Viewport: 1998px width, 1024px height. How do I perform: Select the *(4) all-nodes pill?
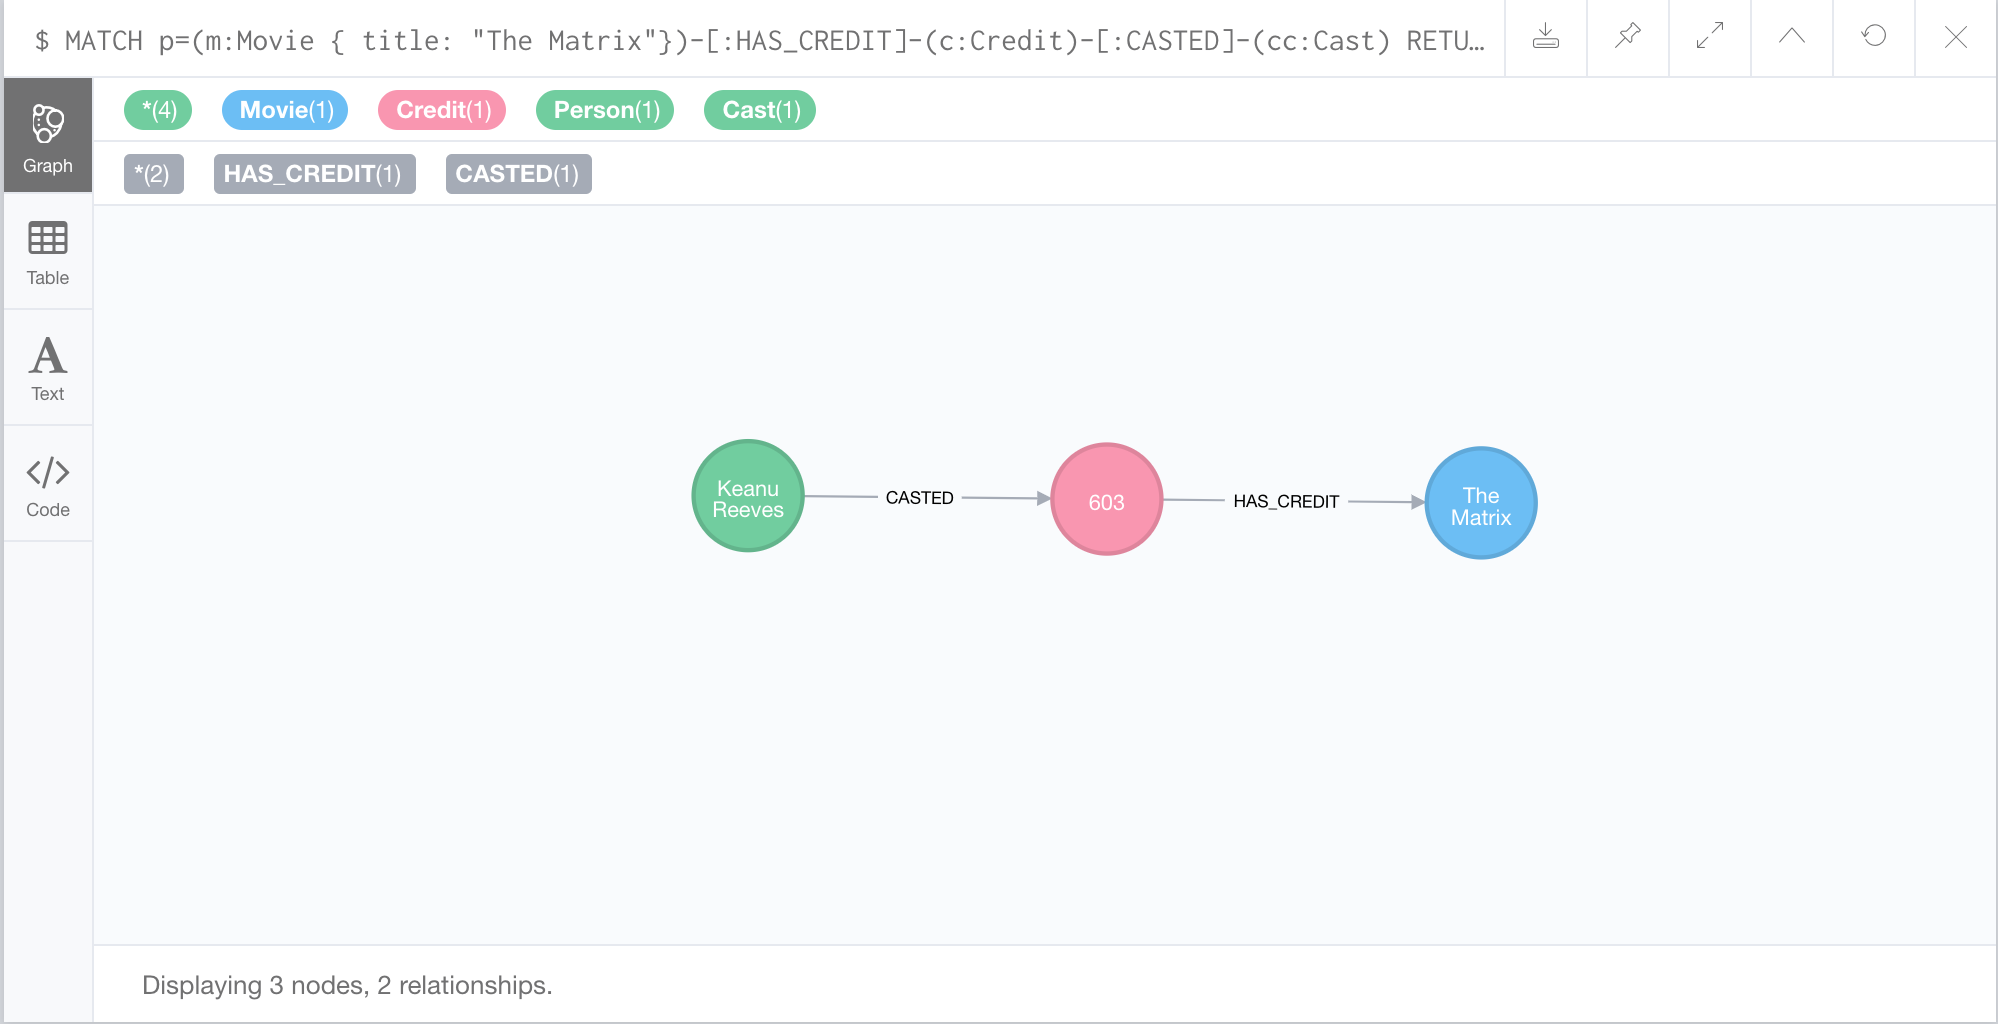click(156, 110)
